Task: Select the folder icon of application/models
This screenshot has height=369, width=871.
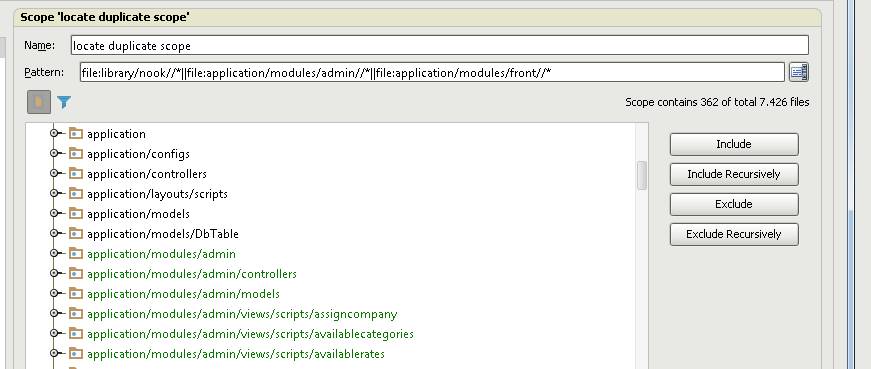Action: tap(76, 213)
